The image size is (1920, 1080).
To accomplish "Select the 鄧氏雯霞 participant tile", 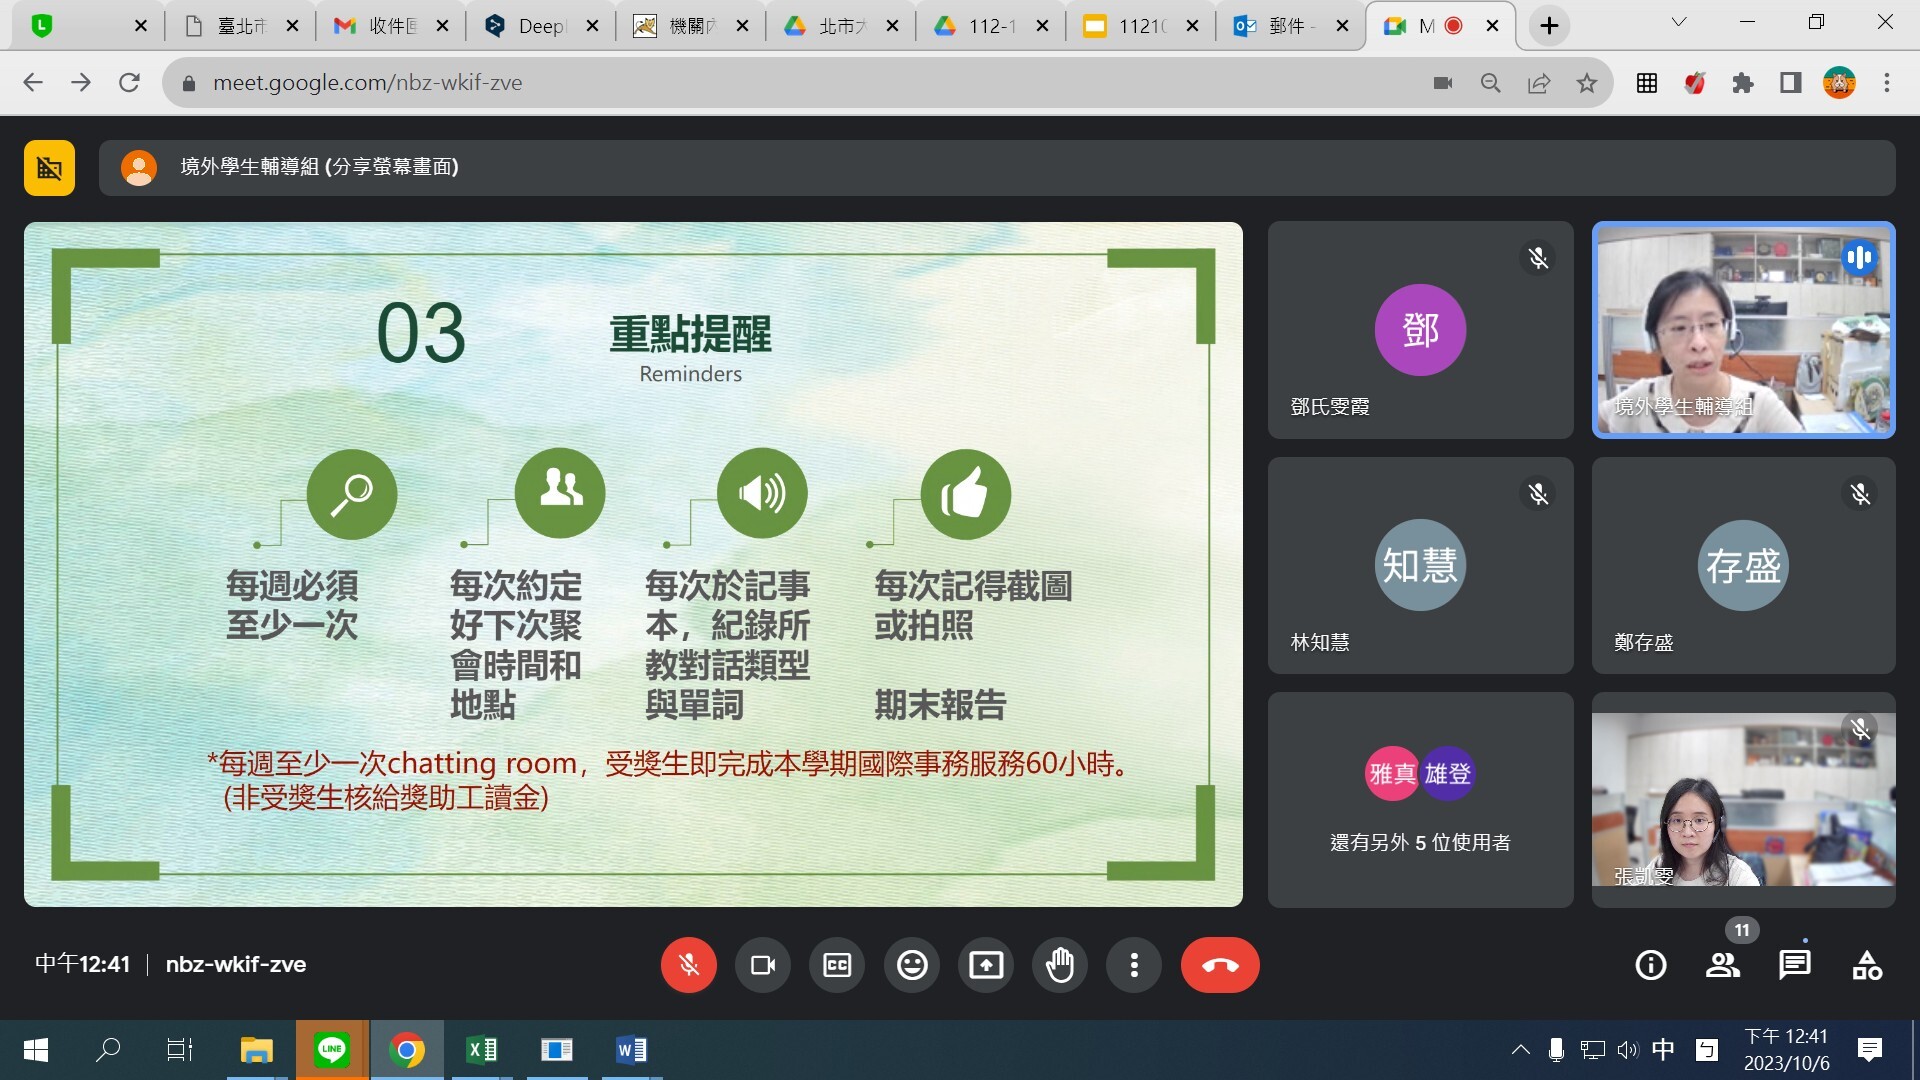I will (1420, 330).
